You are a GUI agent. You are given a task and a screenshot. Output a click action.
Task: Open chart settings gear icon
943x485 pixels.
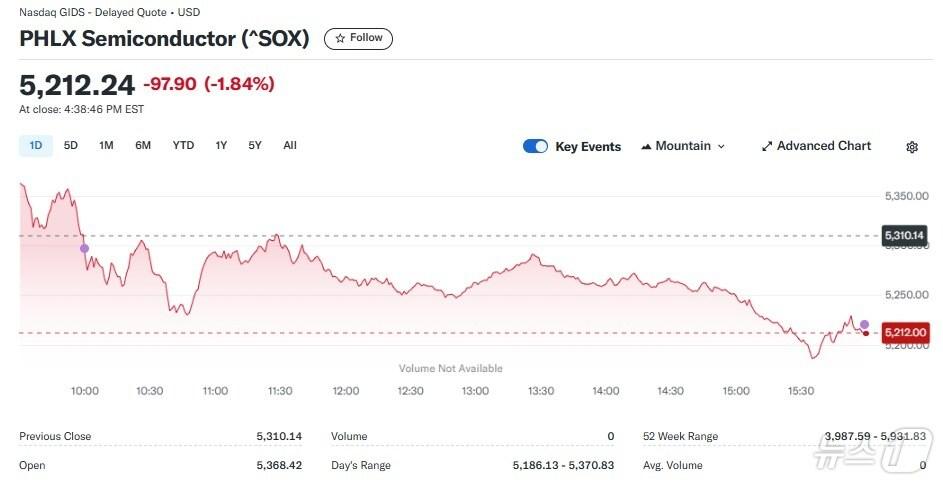[x=912, y=147]
